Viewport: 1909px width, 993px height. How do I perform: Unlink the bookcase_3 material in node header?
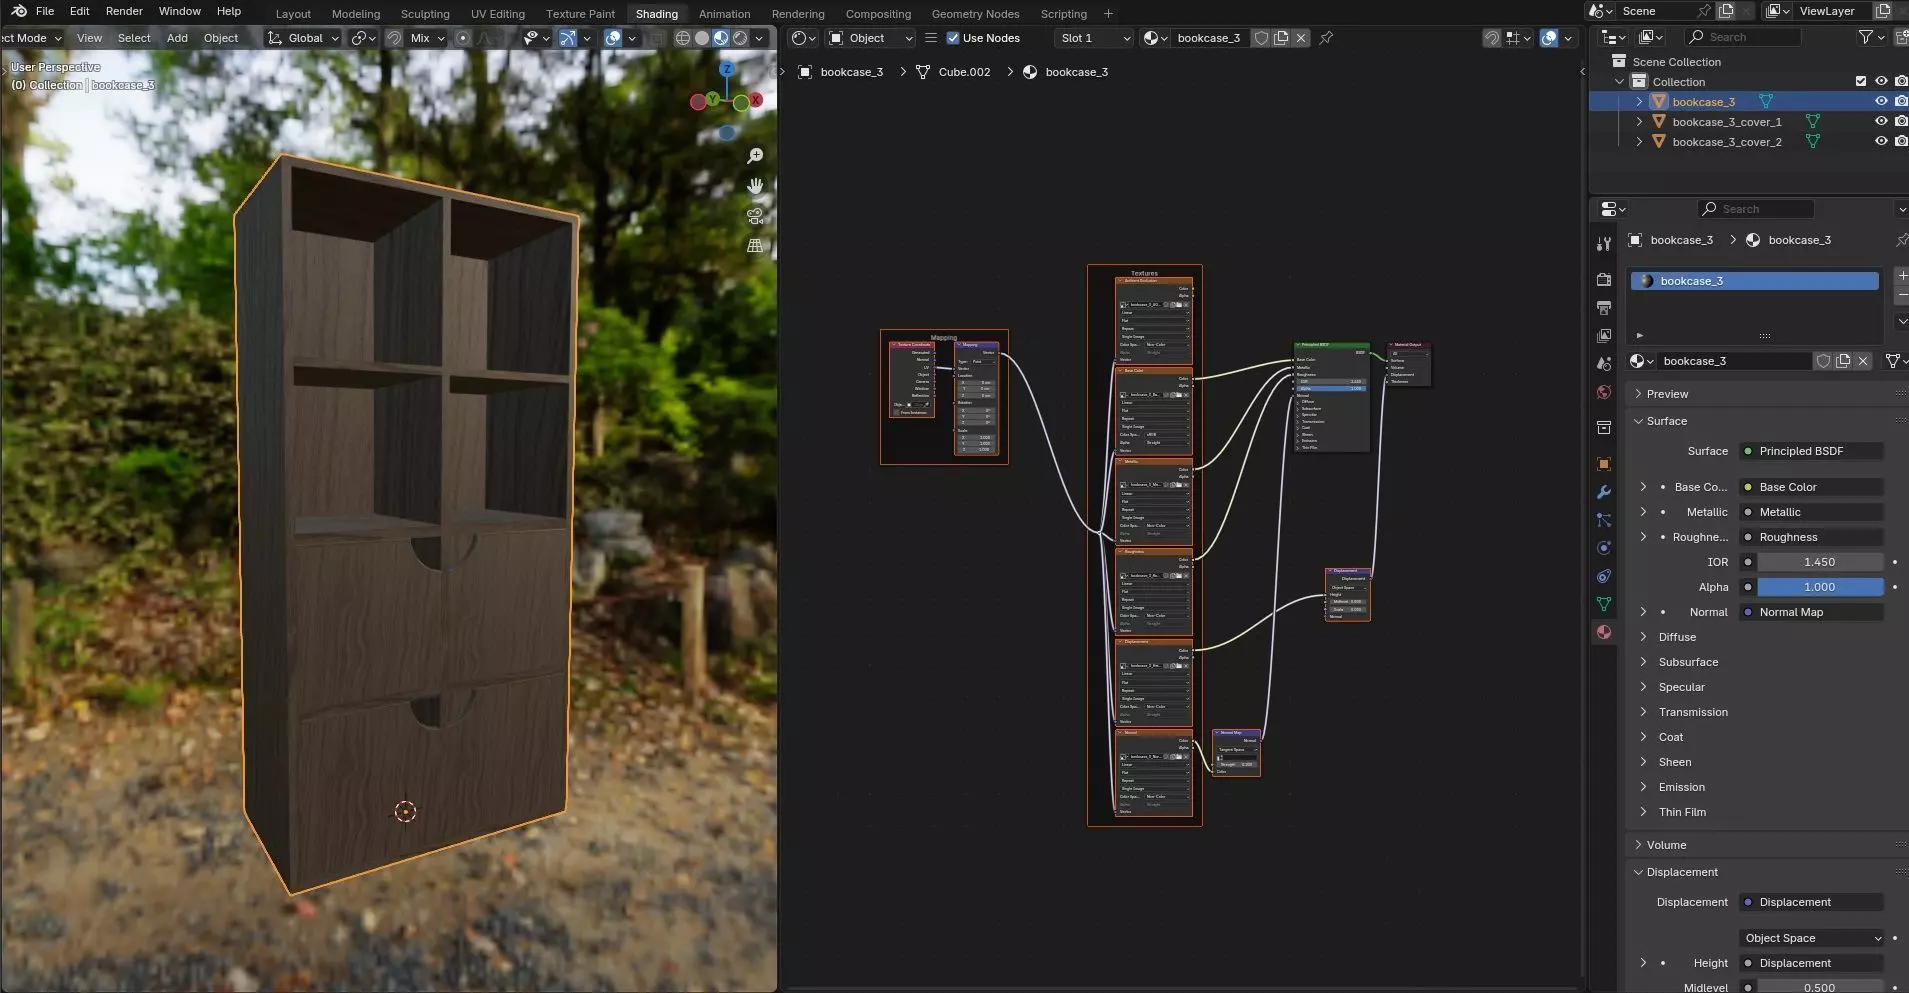pos(1301,38)
